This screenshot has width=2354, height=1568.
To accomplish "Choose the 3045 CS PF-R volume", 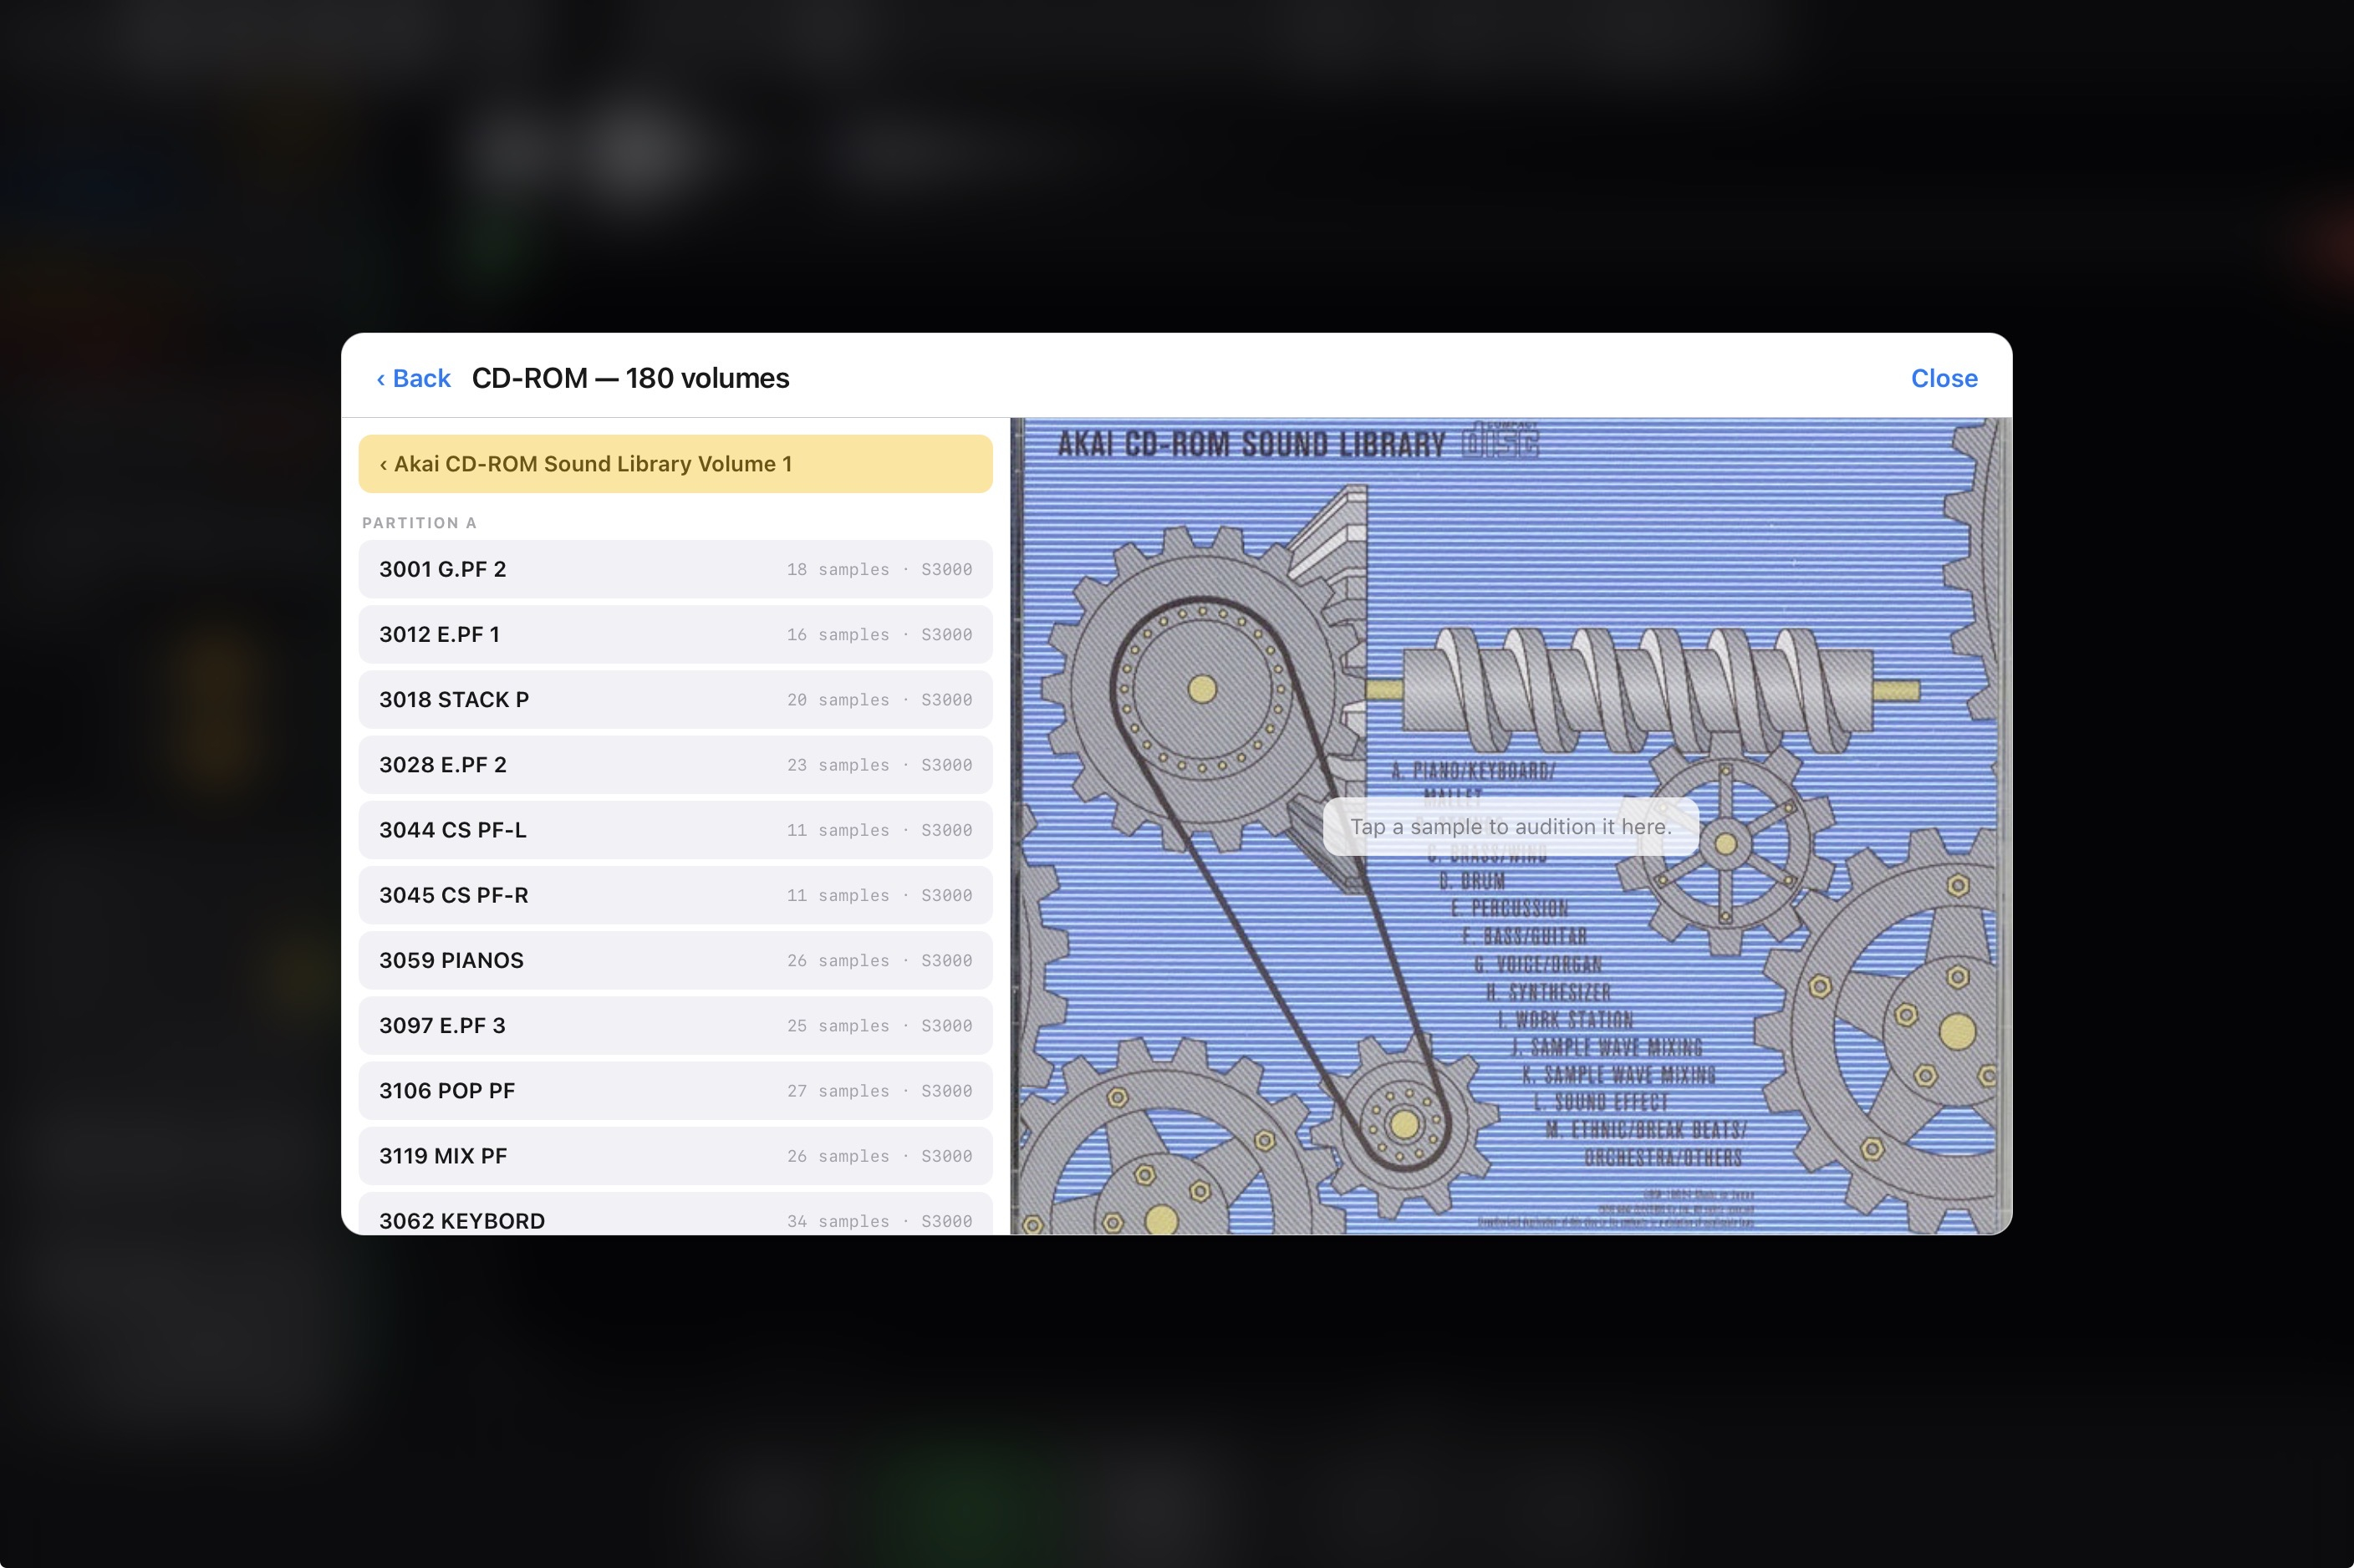I will (675, 895).
